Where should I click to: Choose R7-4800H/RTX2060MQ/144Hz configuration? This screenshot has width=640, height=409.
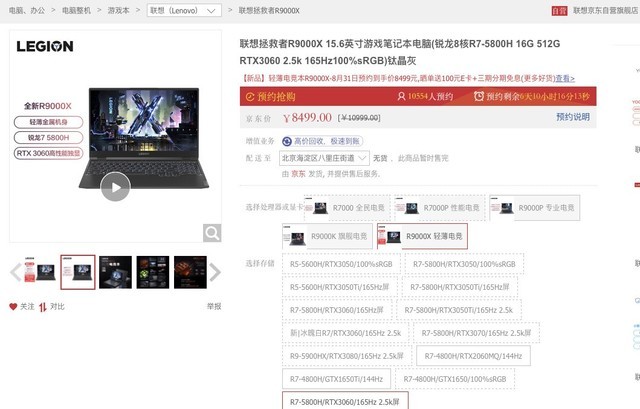[473, 356]
